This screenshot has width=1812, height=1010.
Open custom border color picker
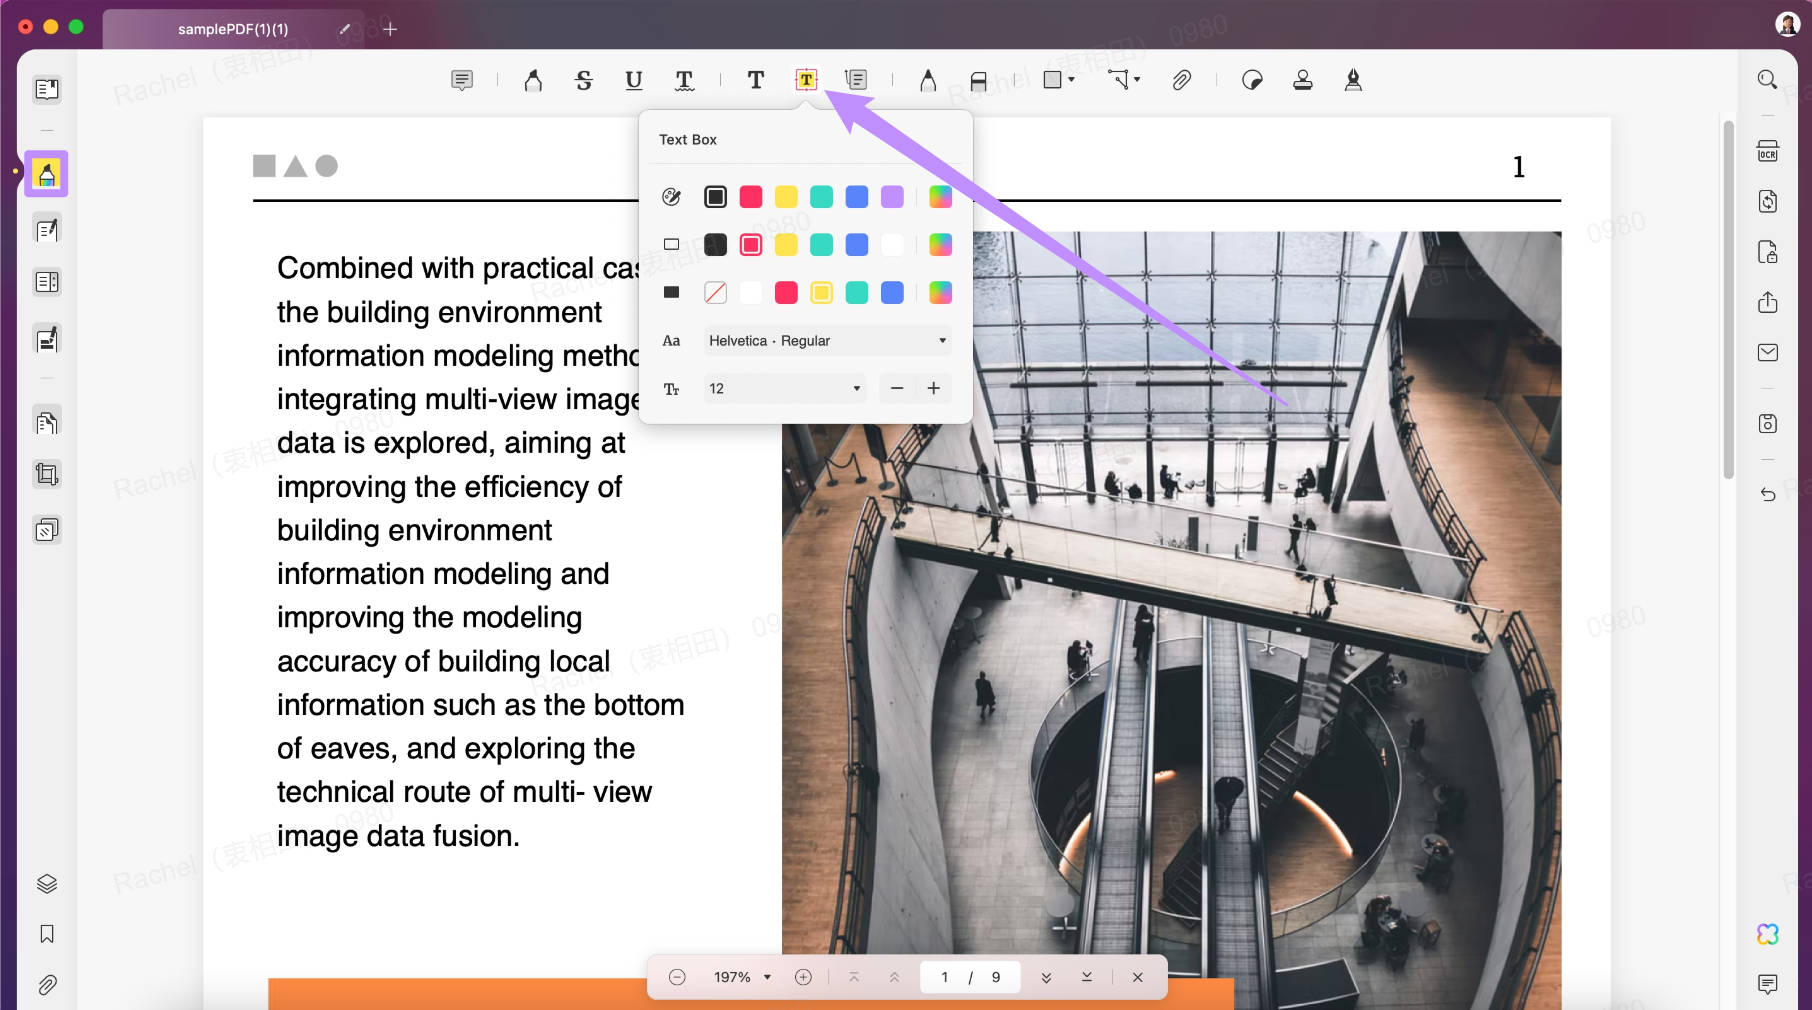click(940, 245)
